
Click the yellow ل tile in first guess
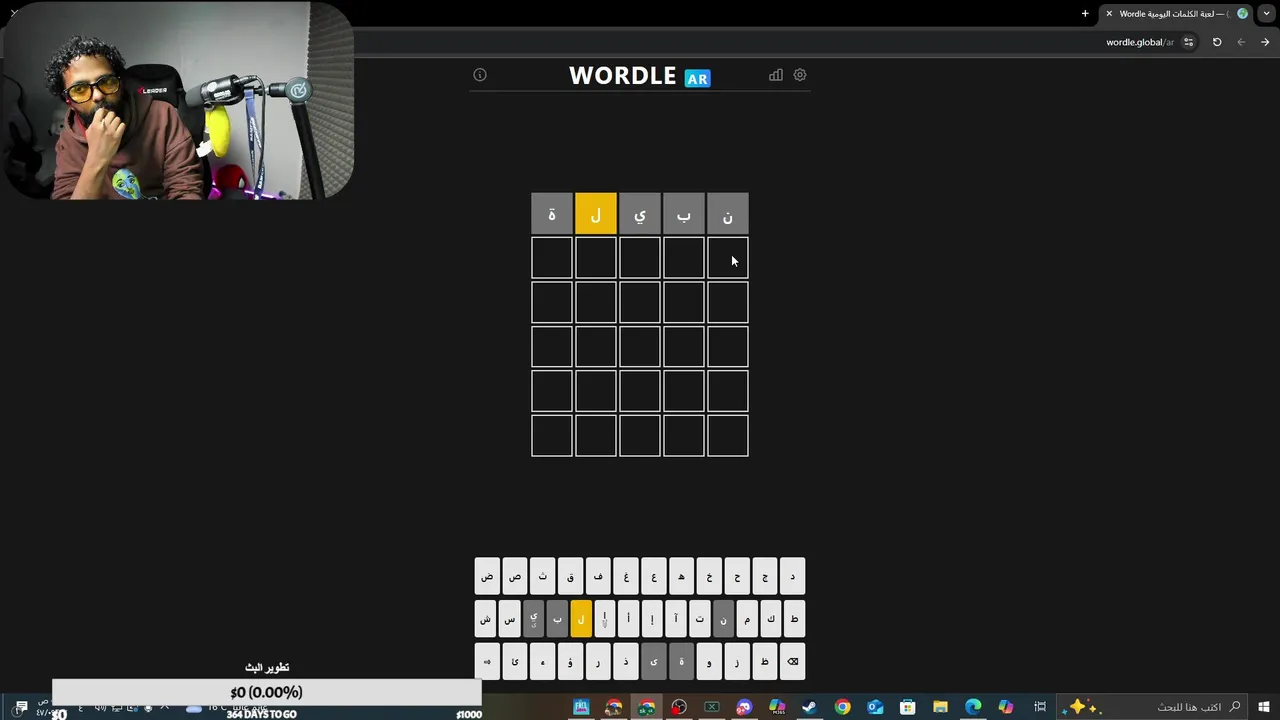[x=596, y=214]
